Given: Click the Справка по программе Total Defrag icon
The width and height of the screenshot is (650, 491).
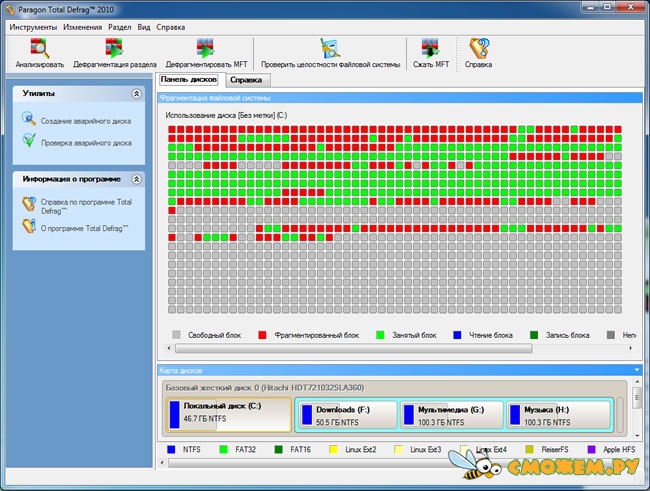Looking at the screenshot, I should (x=29, y=204).
